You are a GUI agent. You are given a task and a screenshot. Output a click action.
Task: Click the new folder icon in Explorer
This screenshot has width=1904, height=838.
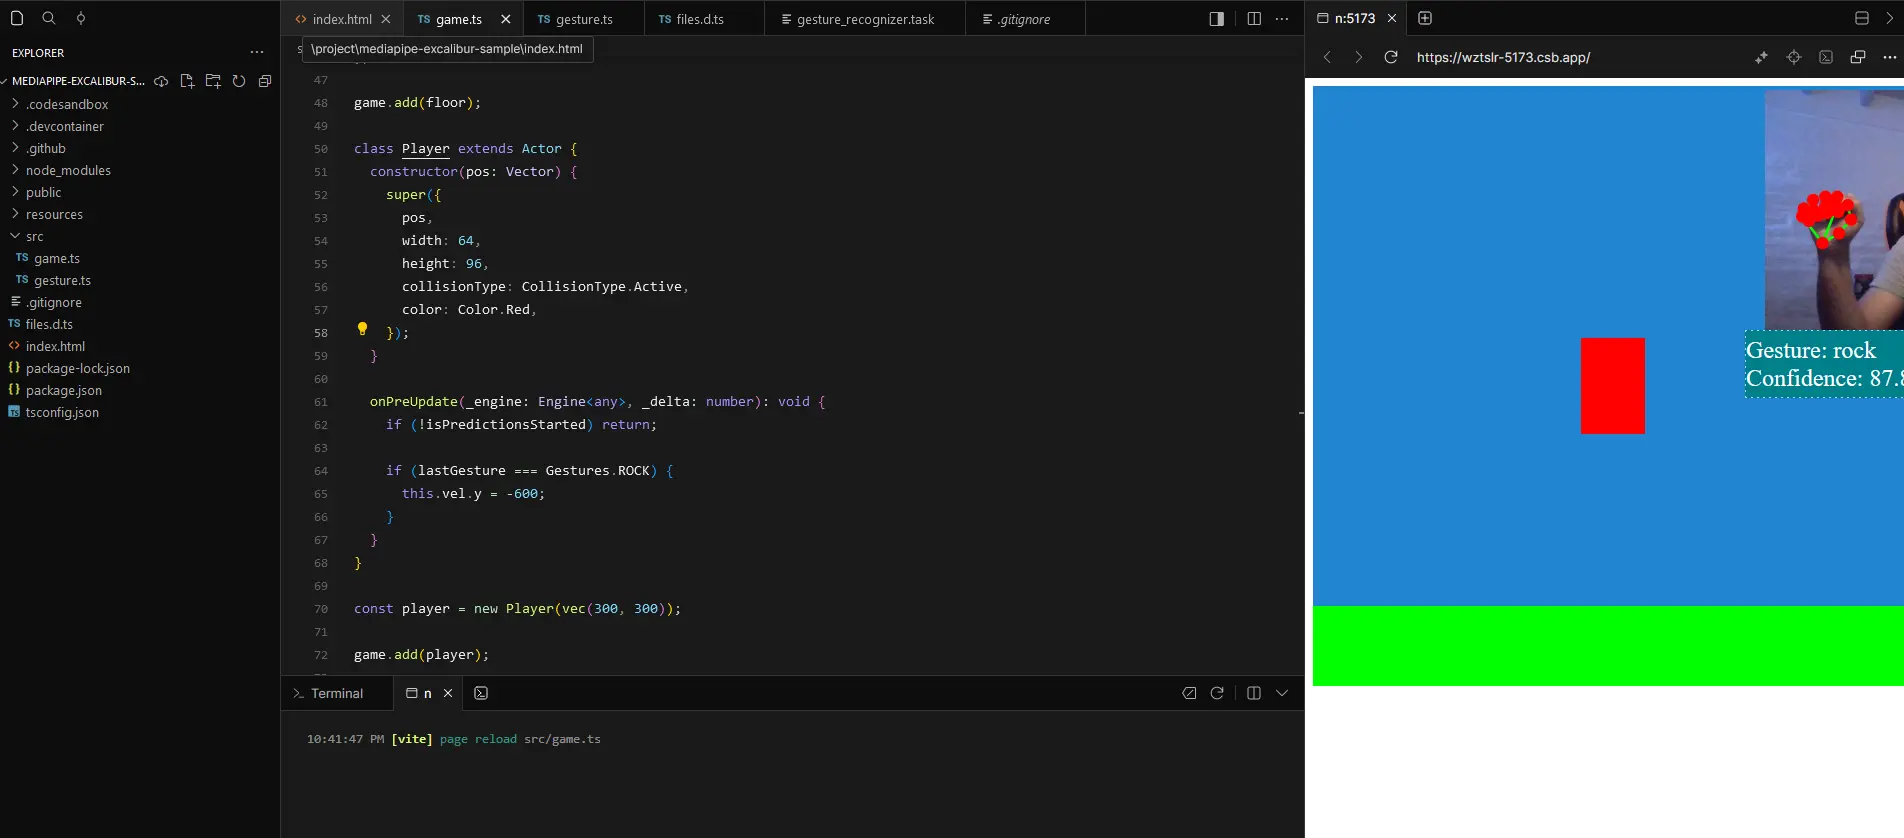[213, 81]
